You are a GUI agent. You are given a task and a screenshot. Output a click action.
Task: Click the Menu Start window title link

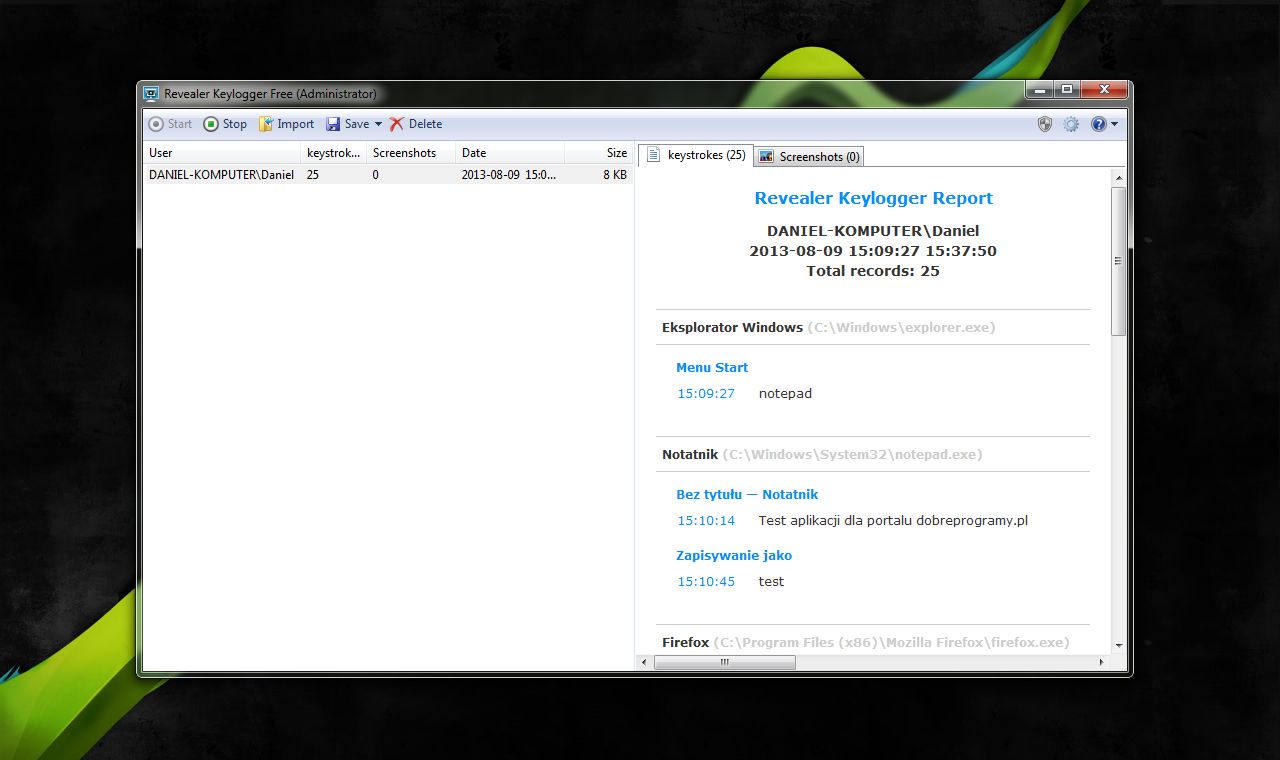[712, 367]
